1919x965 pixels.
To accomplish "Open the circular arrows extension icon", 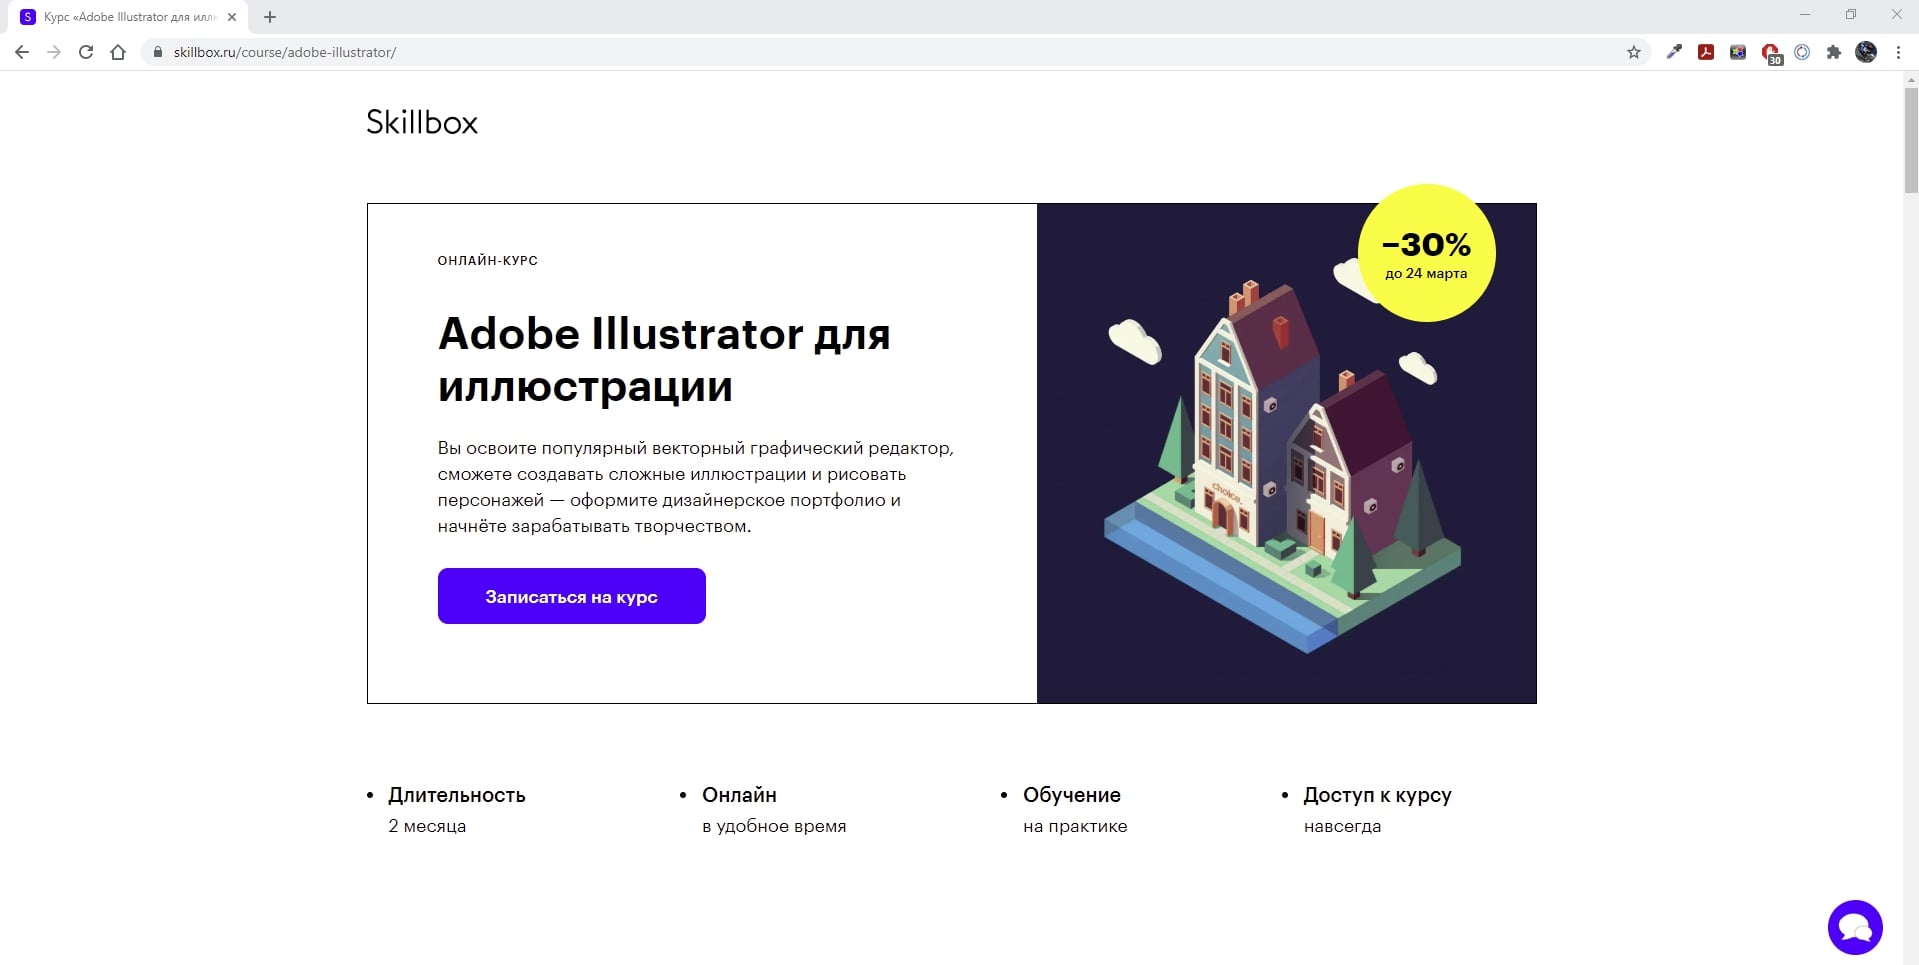I will [1802, 52].
